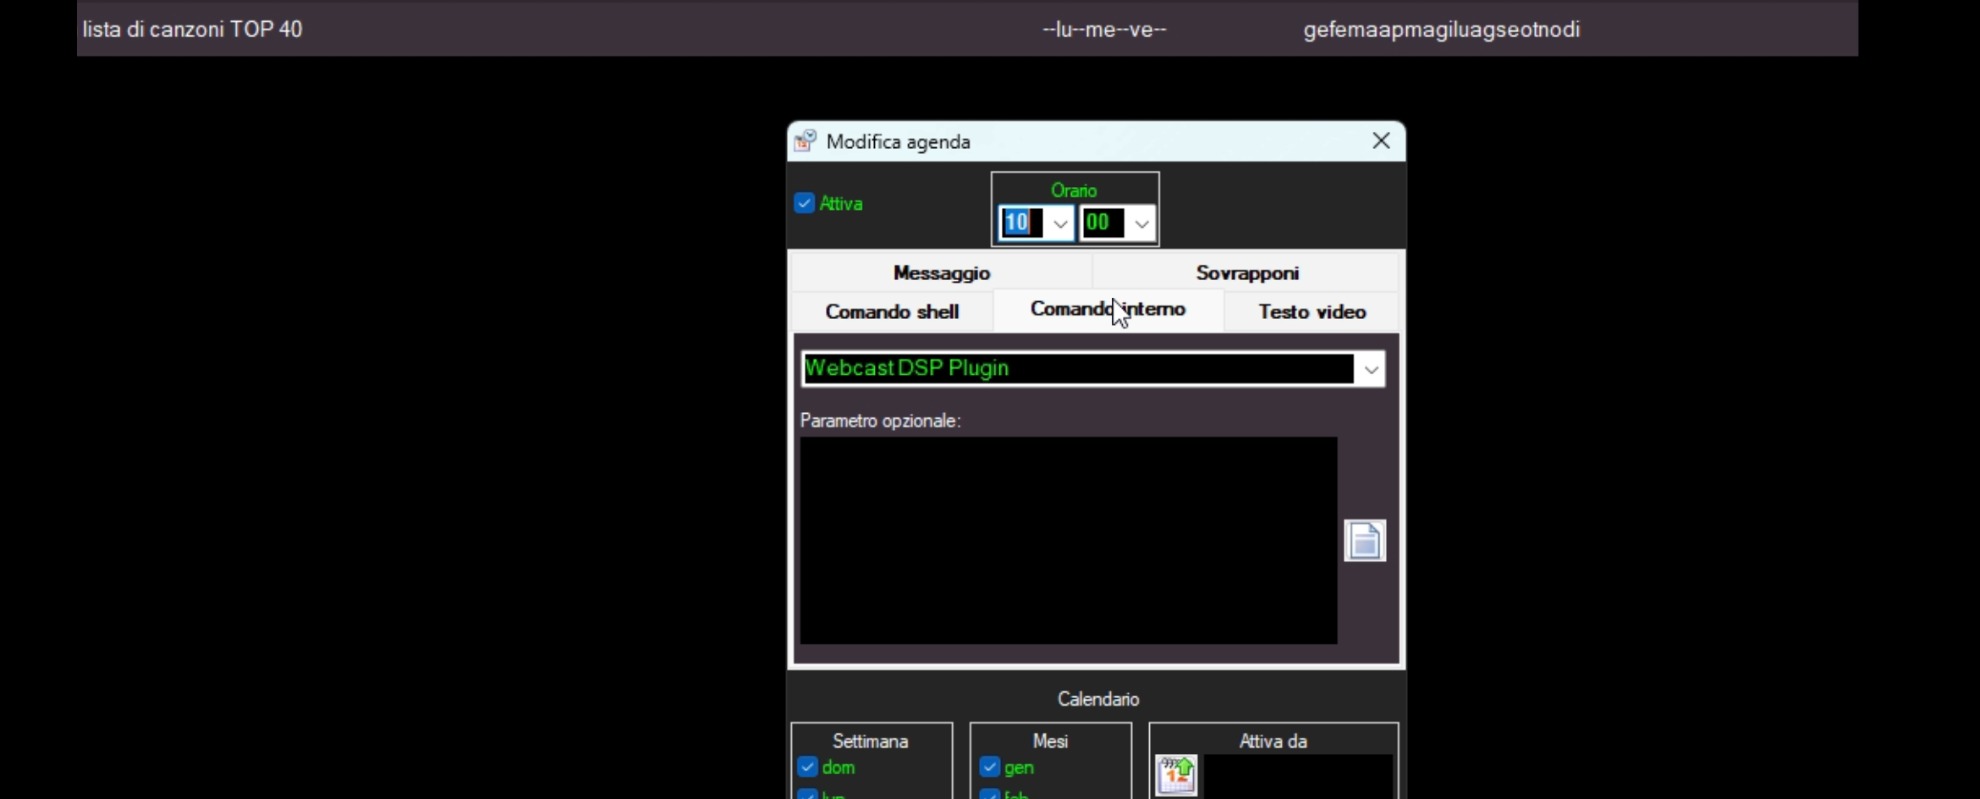Switch to the Messaggio tab
The image size is (1980, 799).
click(x=941, y=273)
